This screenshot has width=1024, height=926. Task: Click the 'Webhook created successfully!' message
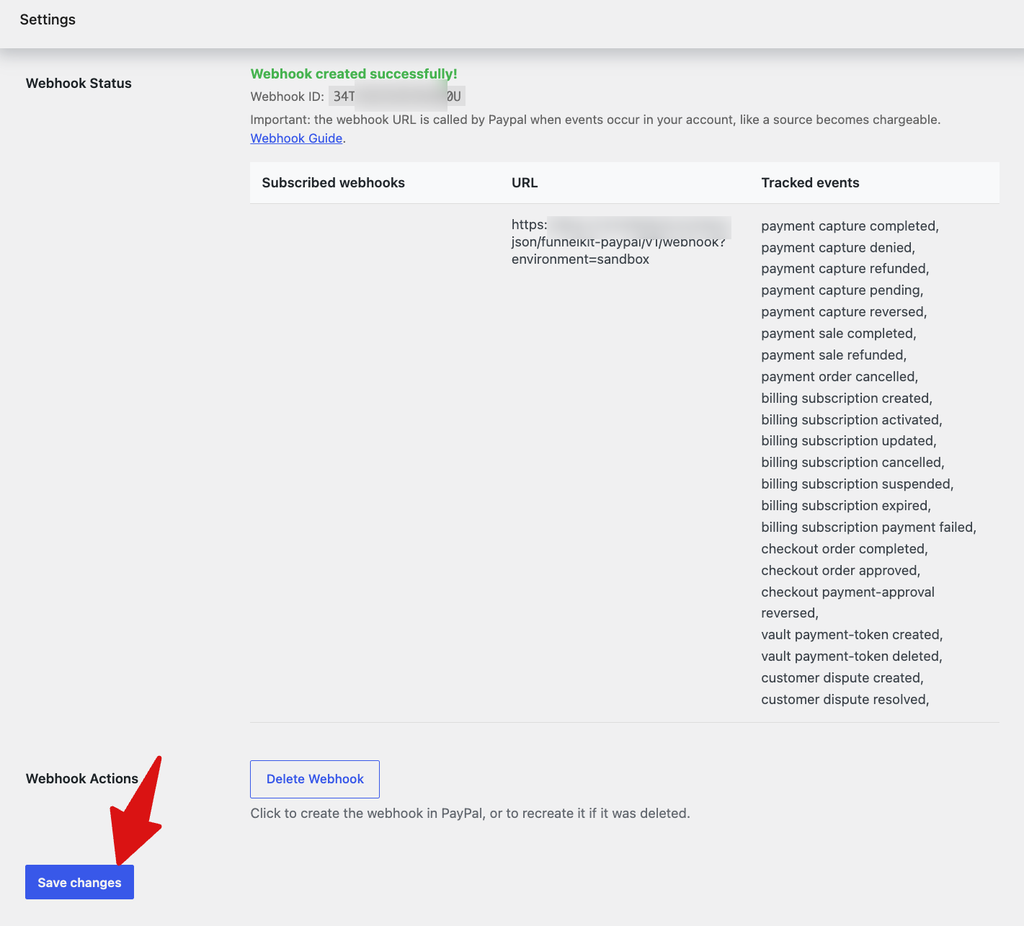[x=354, y=74]
